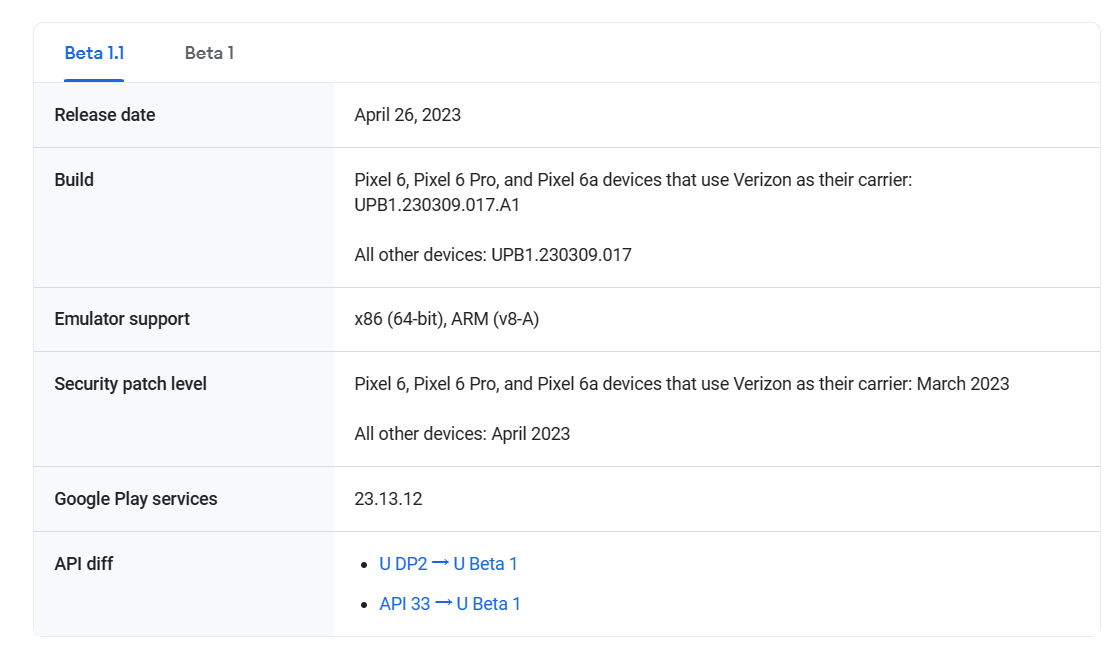Switch to the Beta 1.1 tab

pyautogui.click(x=94, y=53)
